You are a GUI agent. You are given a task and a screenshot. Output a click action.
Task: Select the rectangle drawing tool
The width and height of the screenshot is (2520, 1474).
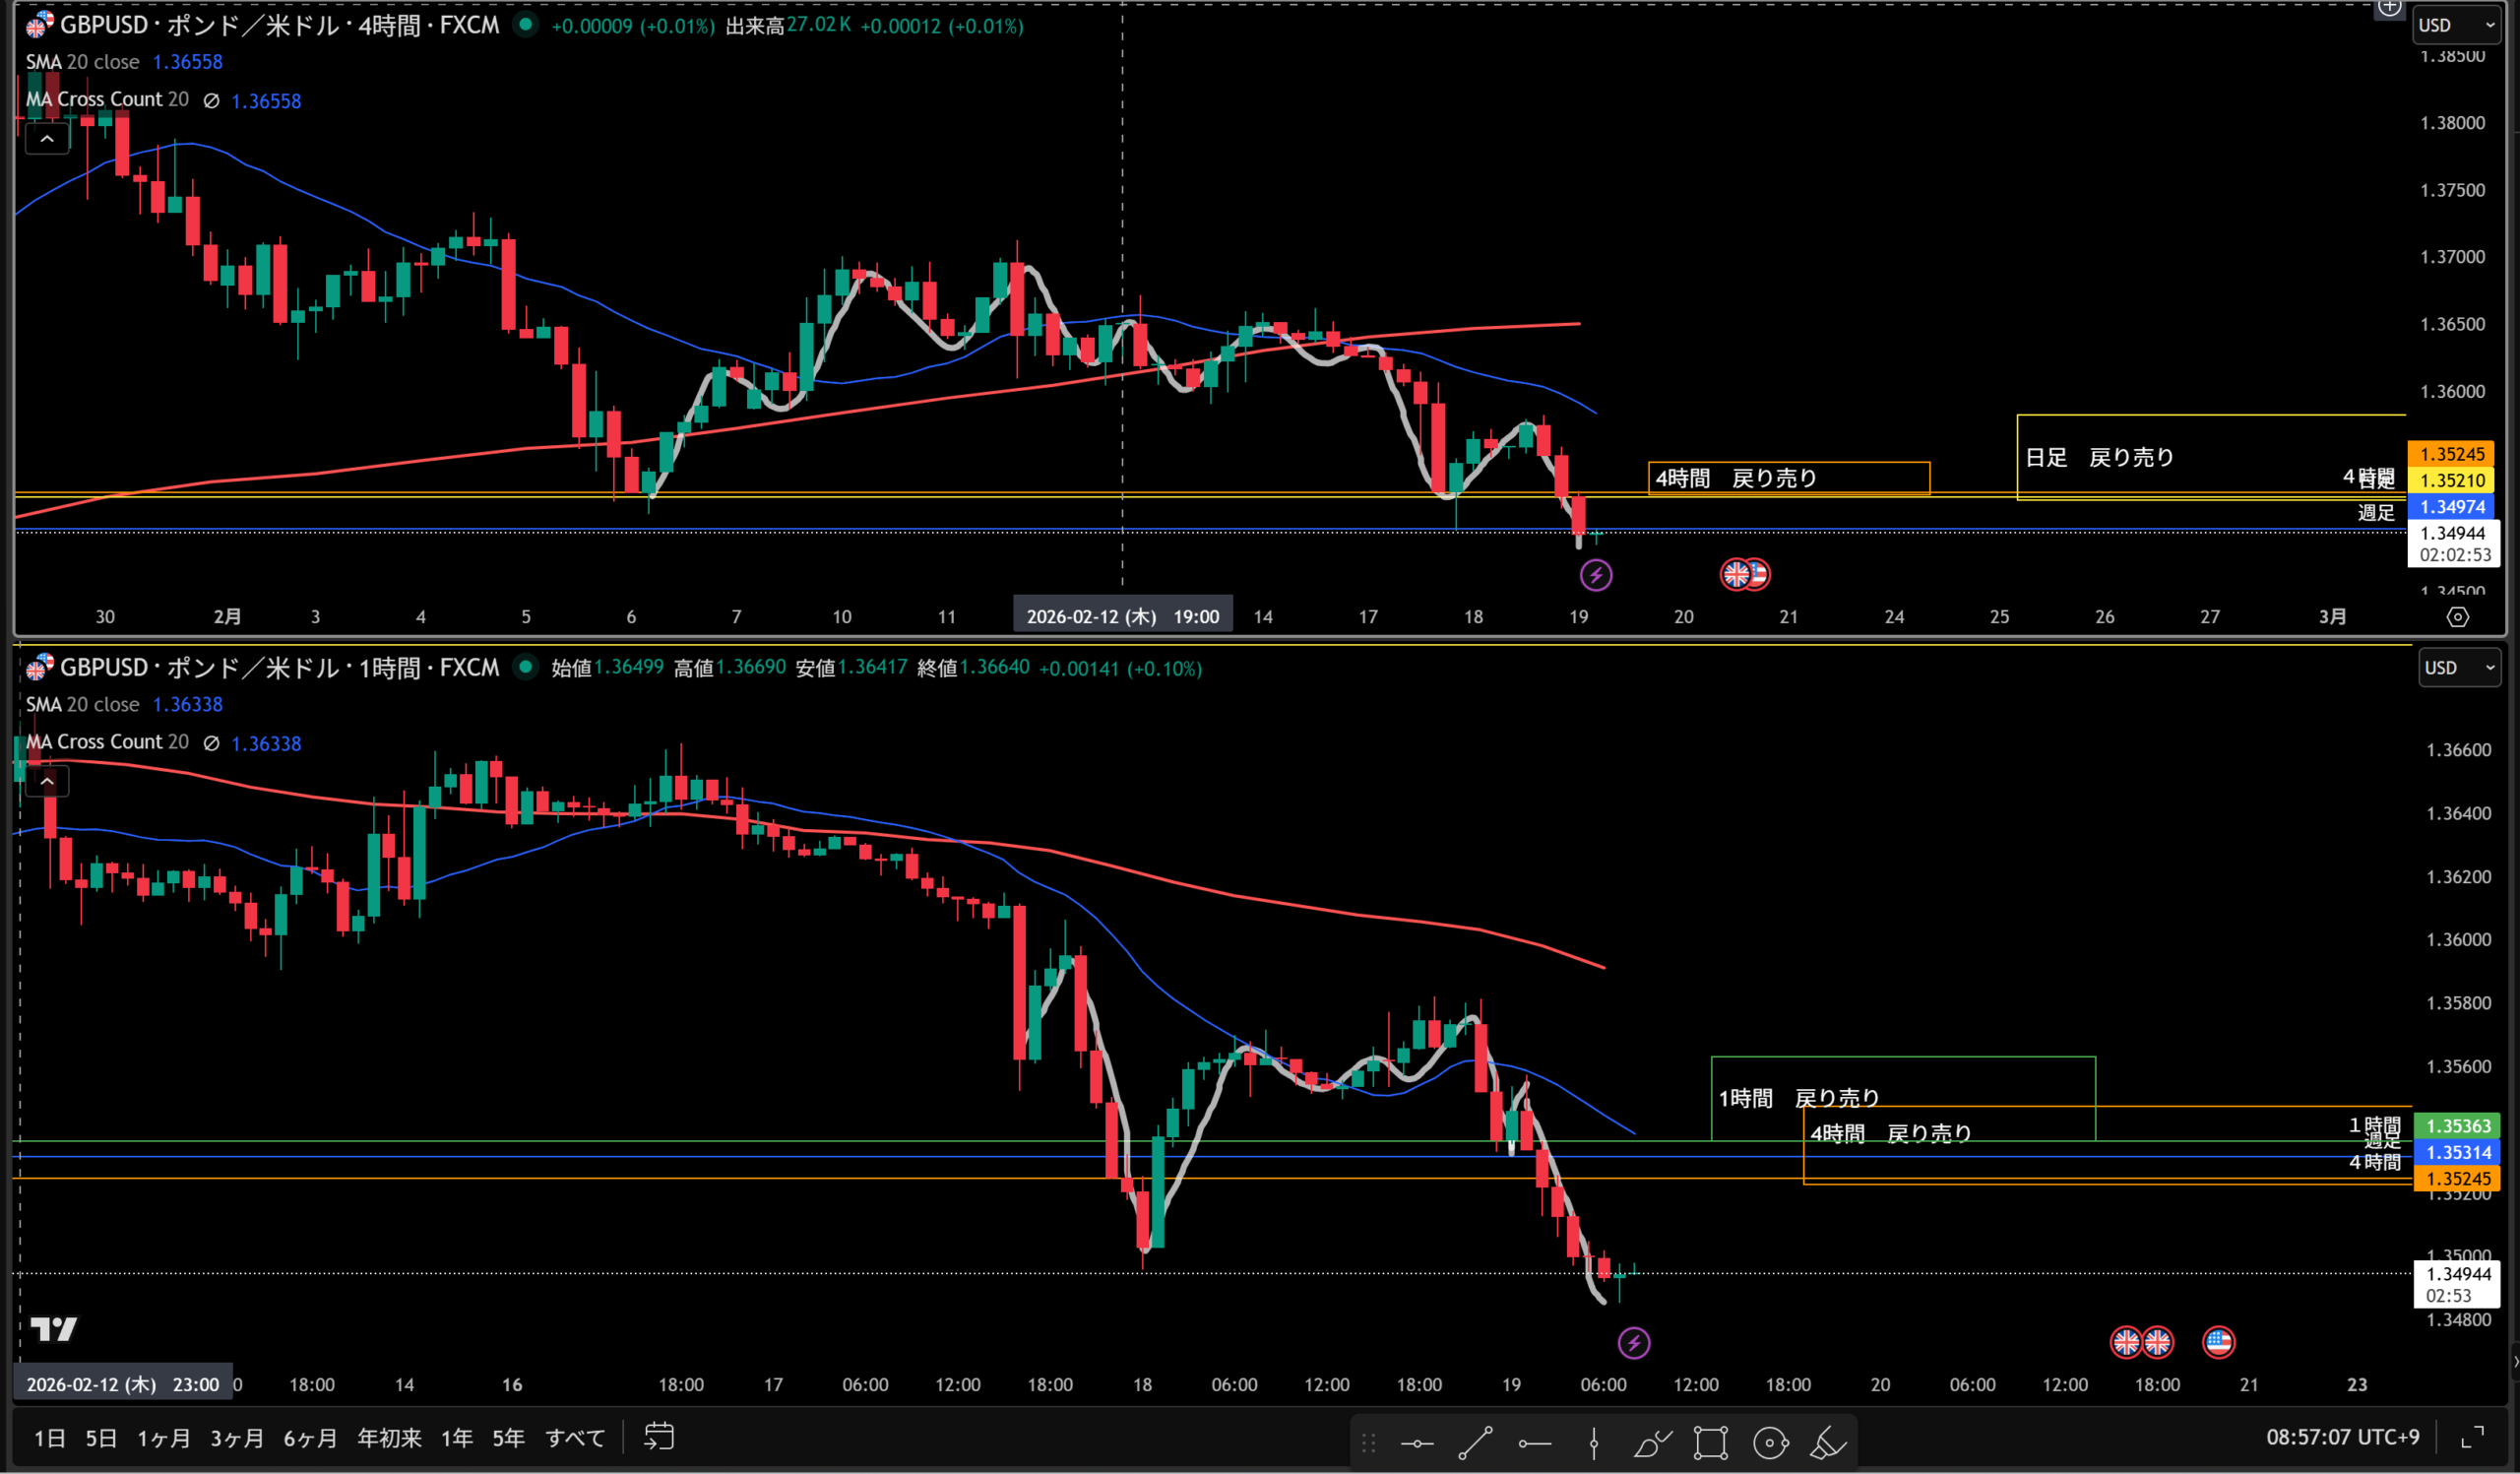click(1711, 1443)
